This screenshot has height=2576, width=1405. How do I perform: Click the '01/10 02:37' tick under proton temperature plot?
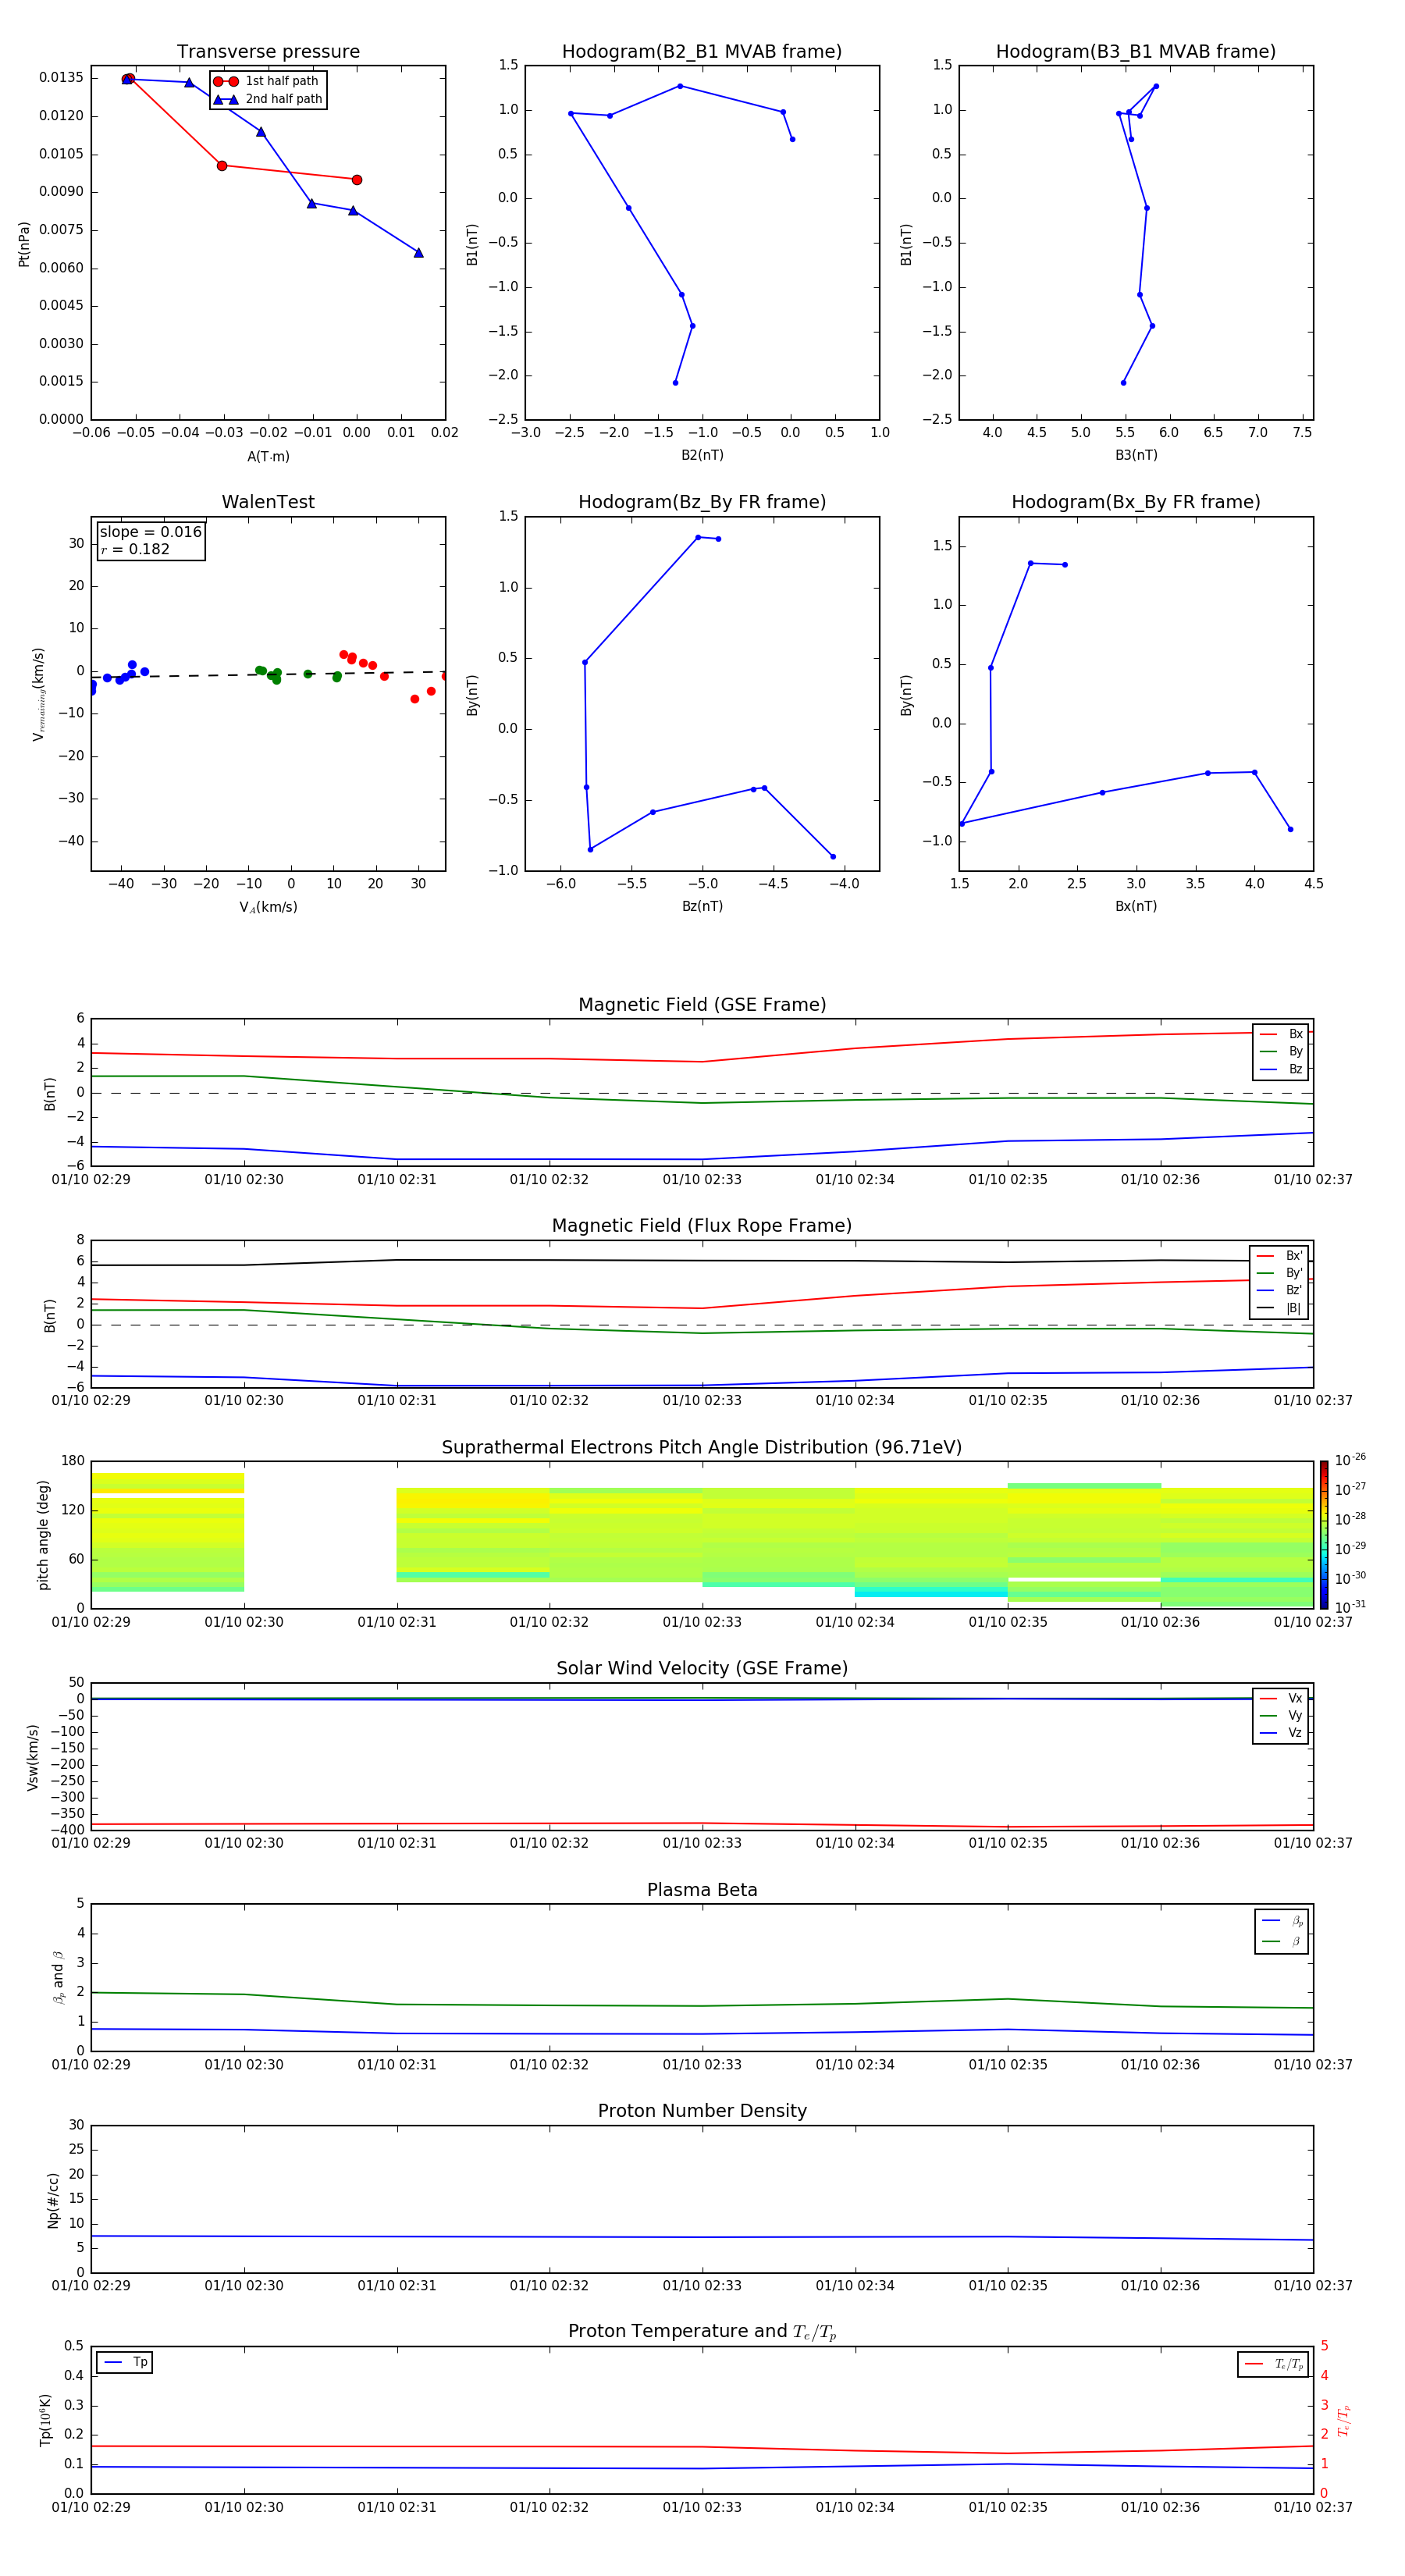[x=1313, y=2507]
